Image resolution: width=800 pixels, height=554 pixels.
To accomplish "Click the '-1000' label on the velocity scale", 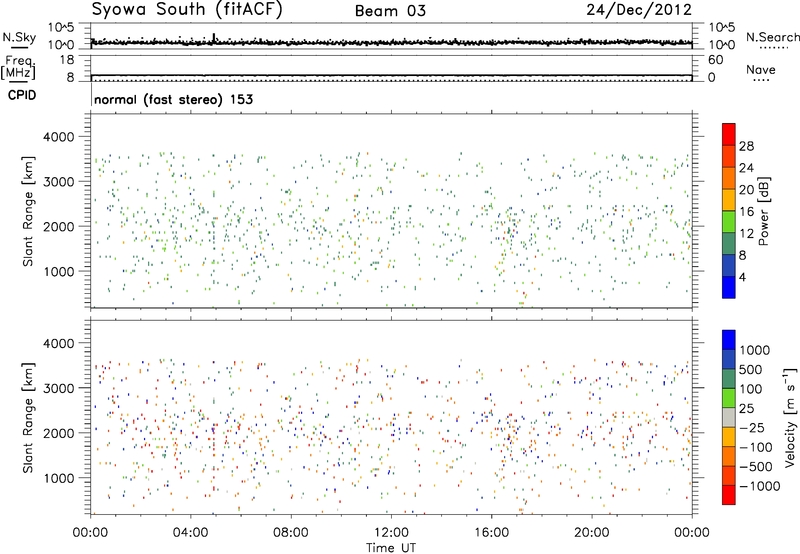I will point(759,486).
